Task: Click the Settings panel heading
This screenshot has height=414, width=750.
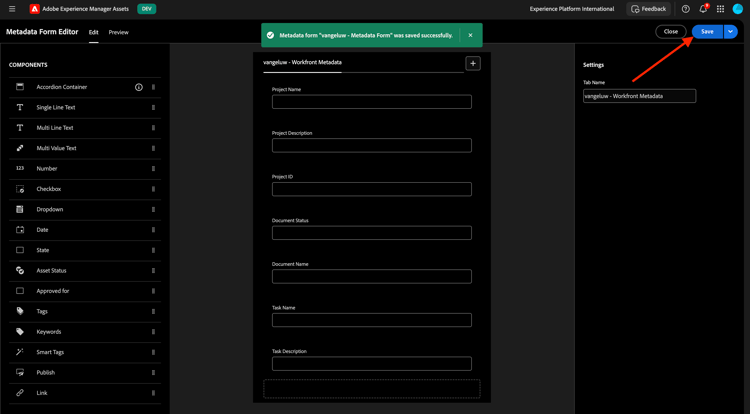Action: 593,65
